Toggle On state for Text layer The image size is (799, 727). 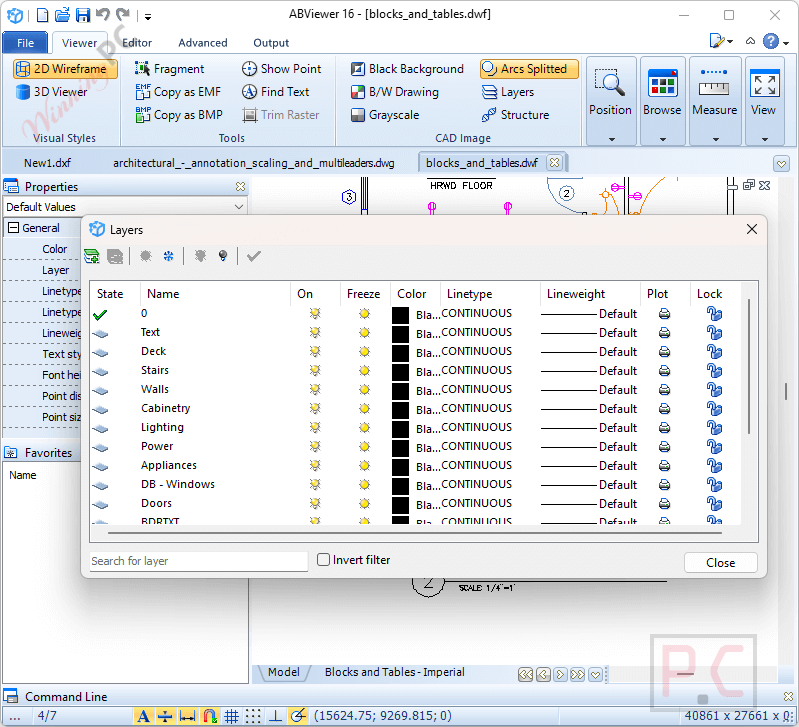pos(315,333)
